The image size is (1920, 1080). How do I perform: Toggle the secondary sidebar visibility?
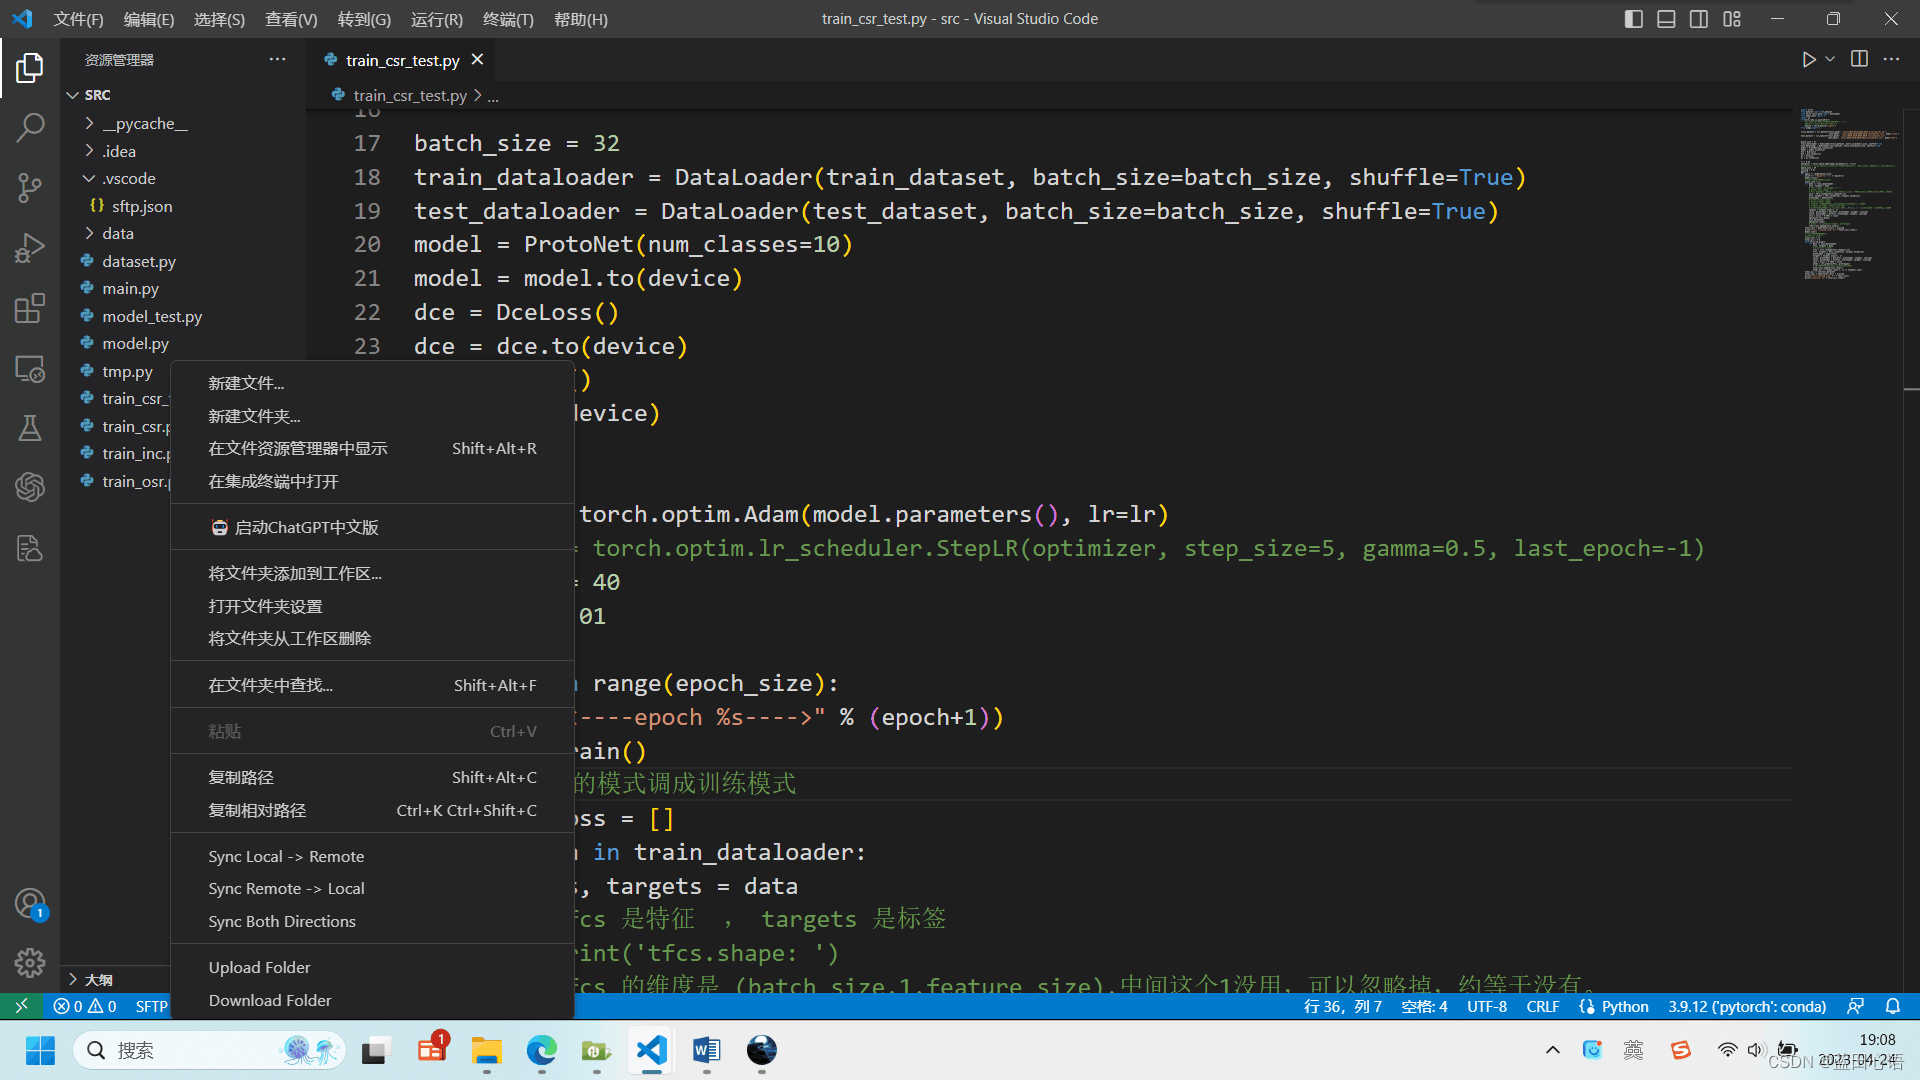pos(1699,18)
